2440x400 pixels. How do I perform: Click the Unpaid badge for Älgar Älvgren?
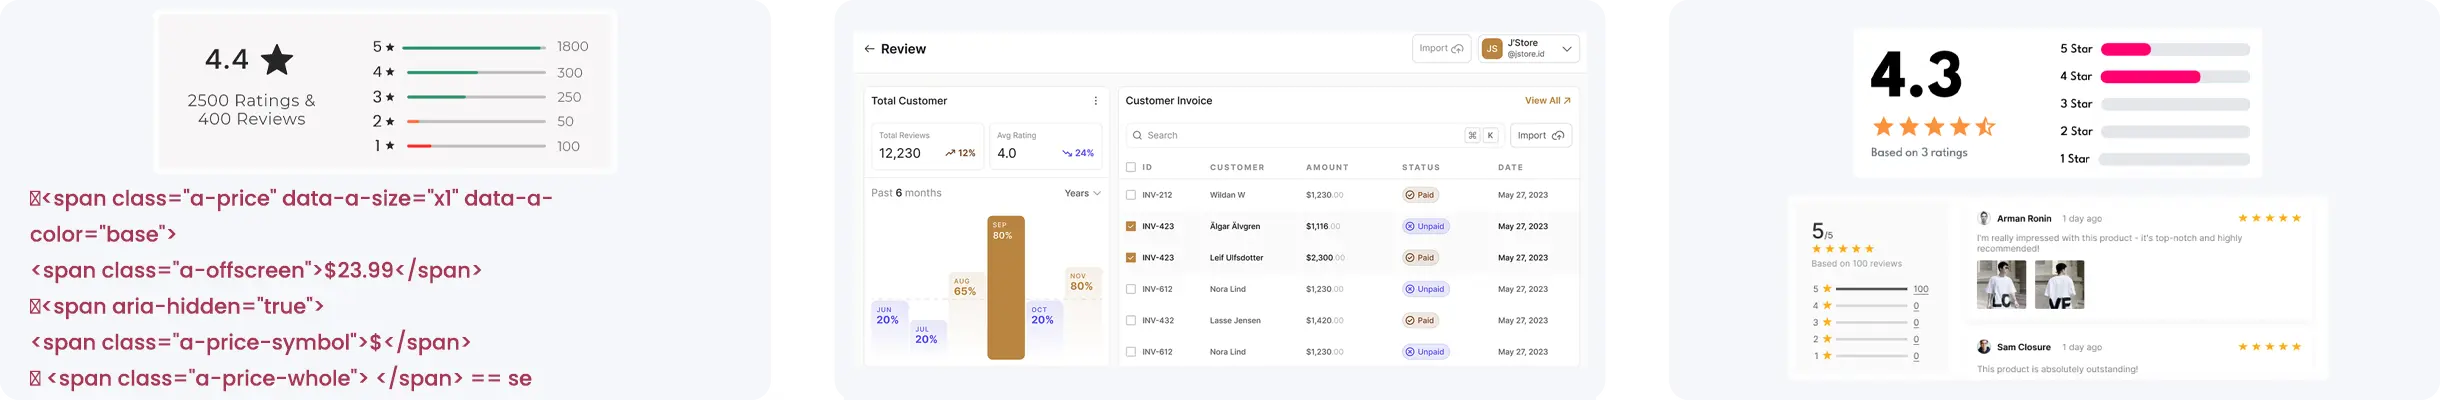pyautogui.click(x=1426, y=226)
